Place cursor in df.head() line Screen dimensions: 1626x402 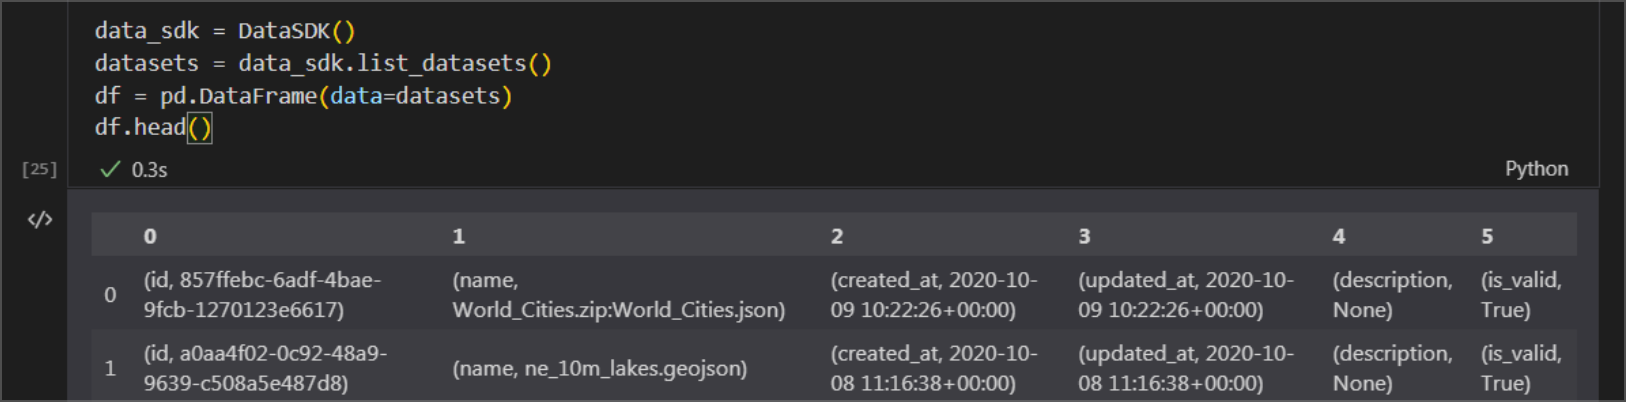pyautogui.click(x=153, y=128)
